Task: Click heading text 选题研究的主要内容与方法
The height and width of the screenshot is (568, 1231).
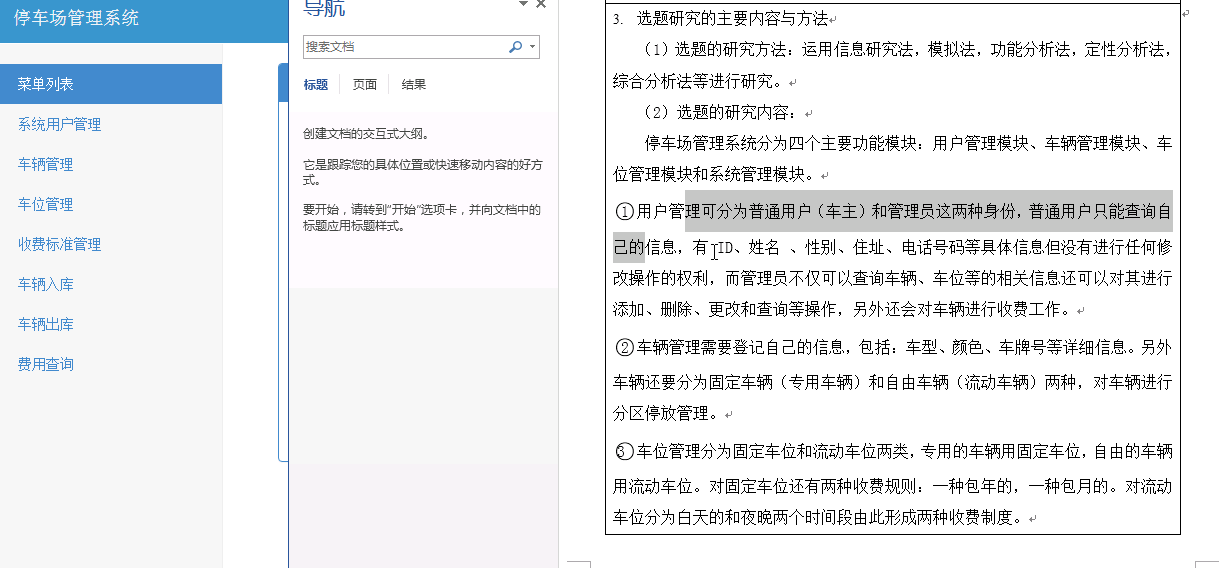Action: click(732, 19)
